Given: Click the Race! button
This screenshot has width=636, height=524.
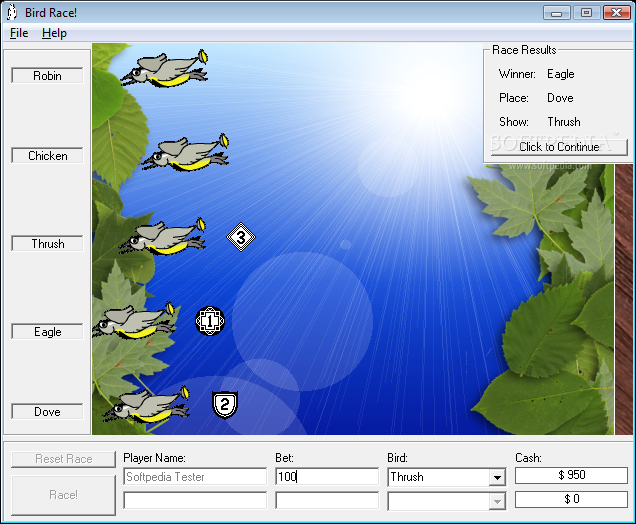Looking at the screenshot, I should pos(63,495).
